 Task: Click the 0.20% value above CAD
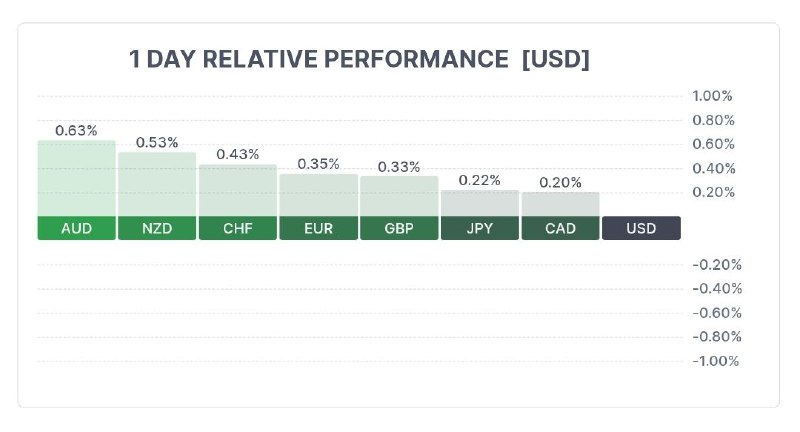[x=560, y=182]
